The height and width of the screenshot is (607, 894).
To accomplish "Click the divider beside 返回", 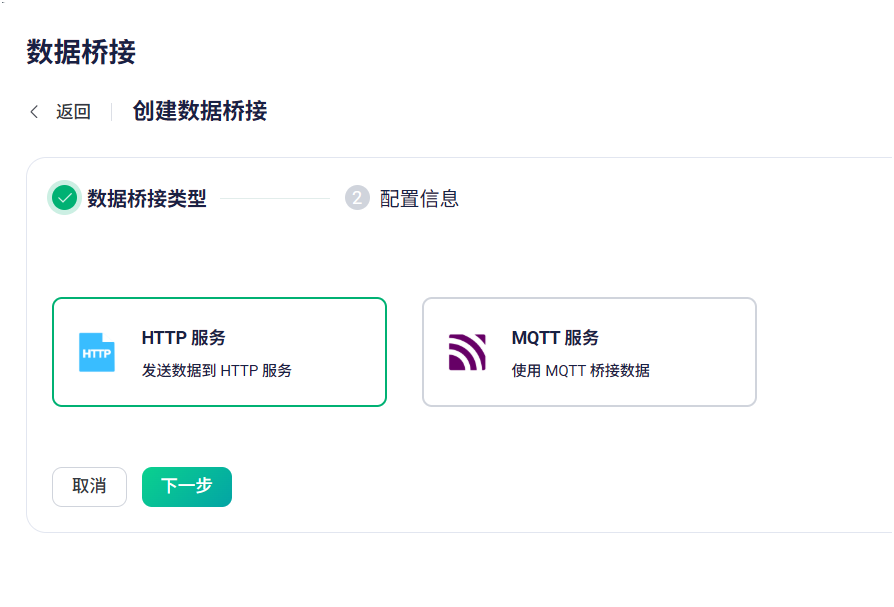I will pyautogui.click(x=112, y=112).
